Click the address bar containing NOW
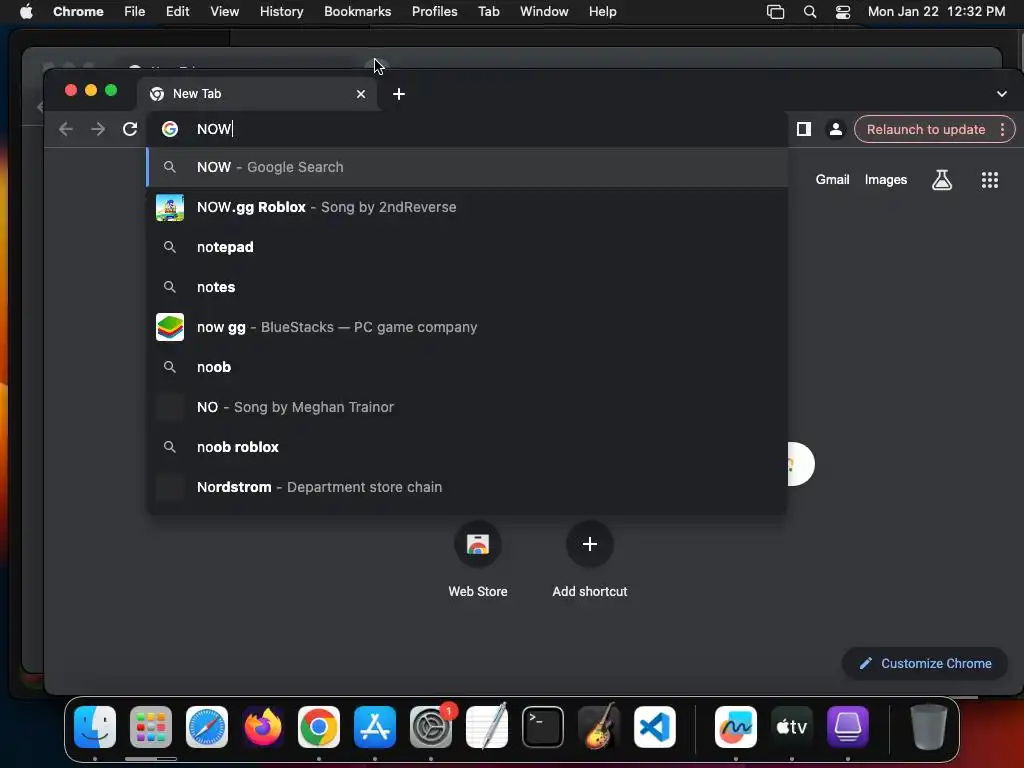 pos(467,129)
